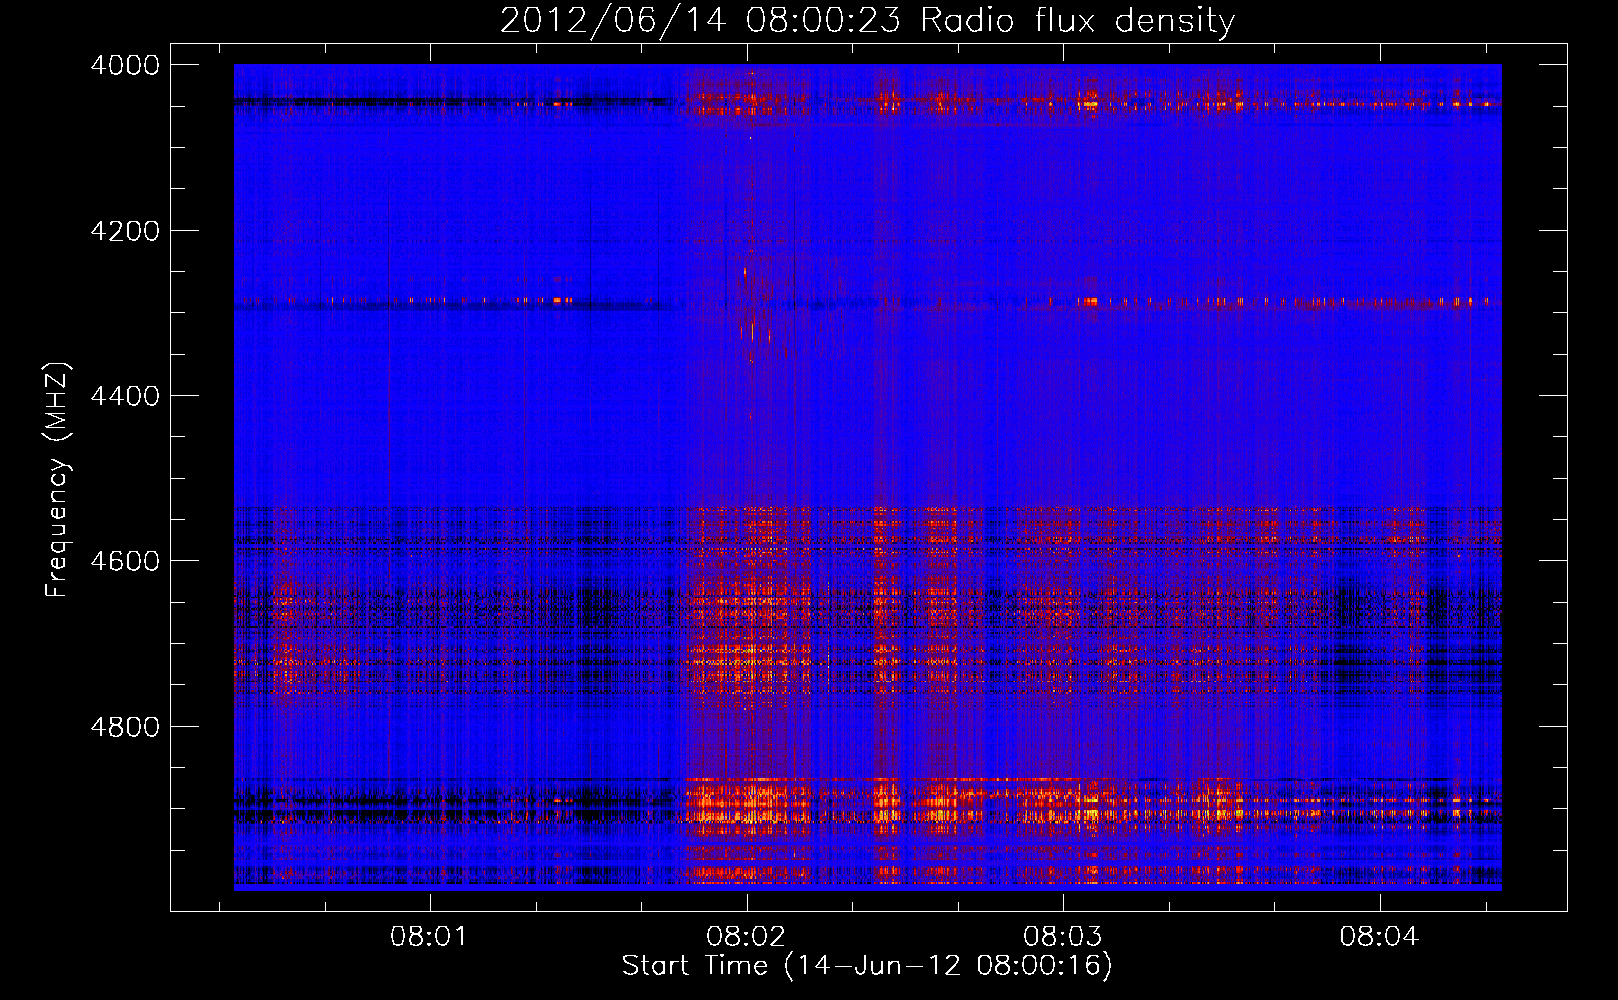Click the 4600 frequency axis label

pos(125,561)
